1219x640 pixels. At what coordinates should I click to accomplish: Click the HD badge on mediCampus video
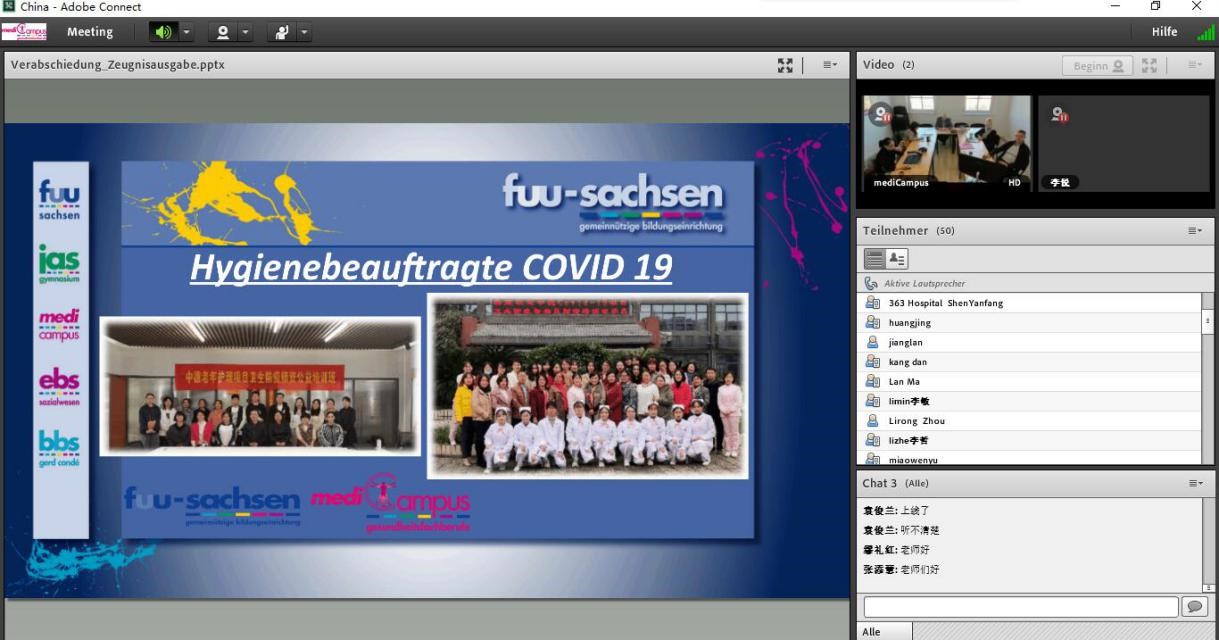tap(1014, 183)
